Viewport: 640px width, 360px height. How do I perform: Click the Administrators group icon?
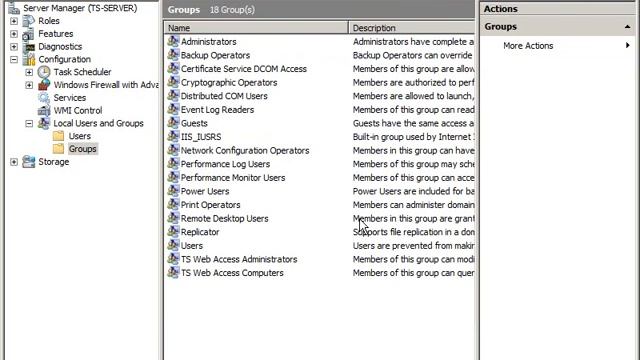pos(173,41)
